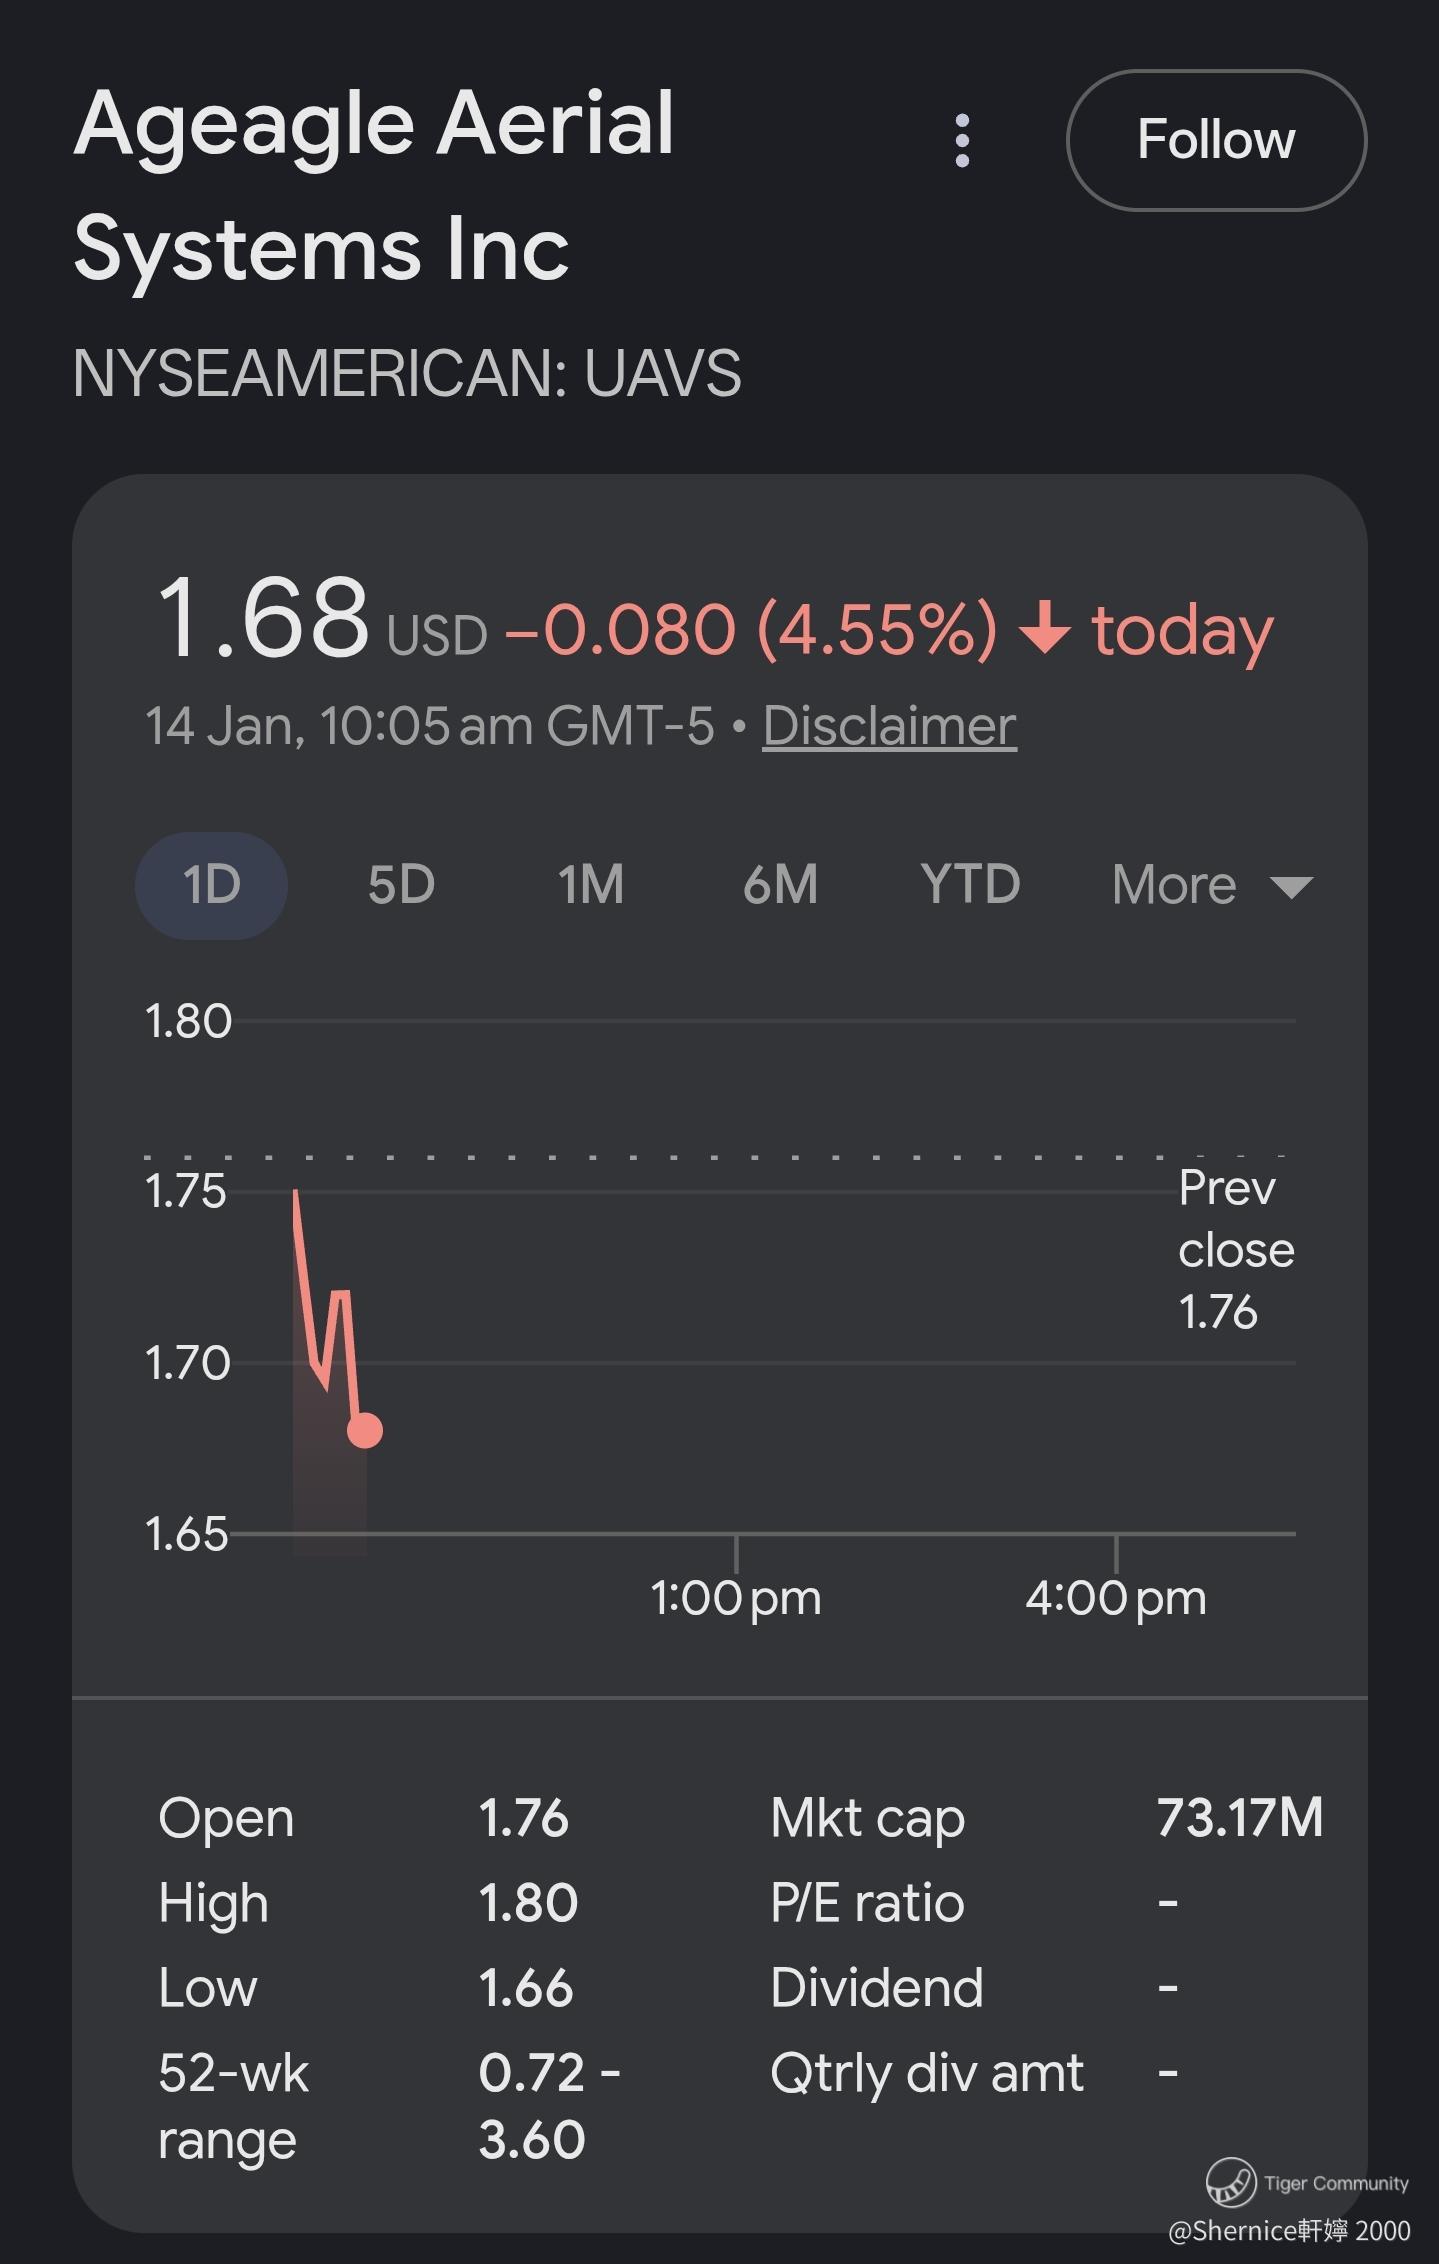Click the Prev close 1.76 label
This screenshot has width=1439, height=2264.
point(1235,1250)
